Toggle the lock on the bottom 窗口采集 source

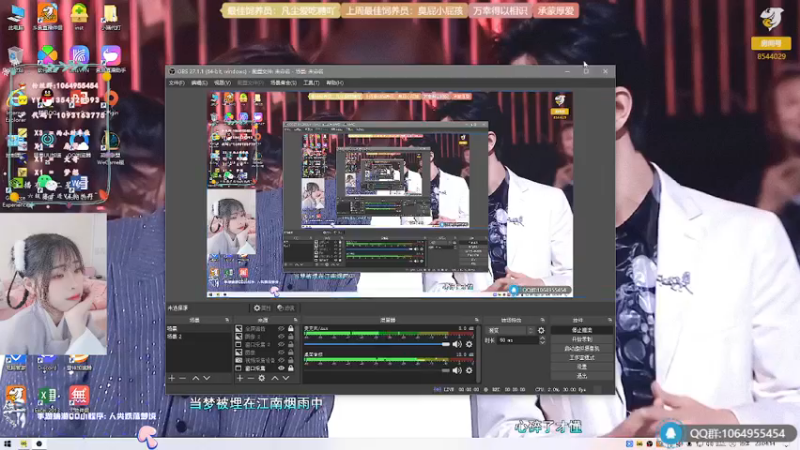click(x=291, y=368)
